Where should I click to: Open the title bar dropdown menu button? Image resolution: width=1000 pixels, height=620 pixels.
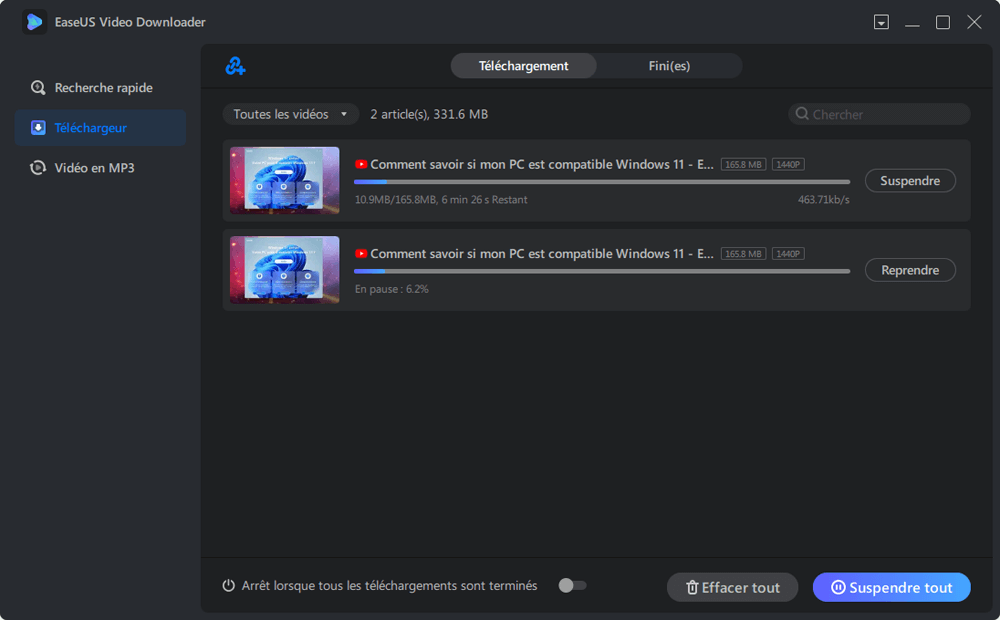pos(881,22)
